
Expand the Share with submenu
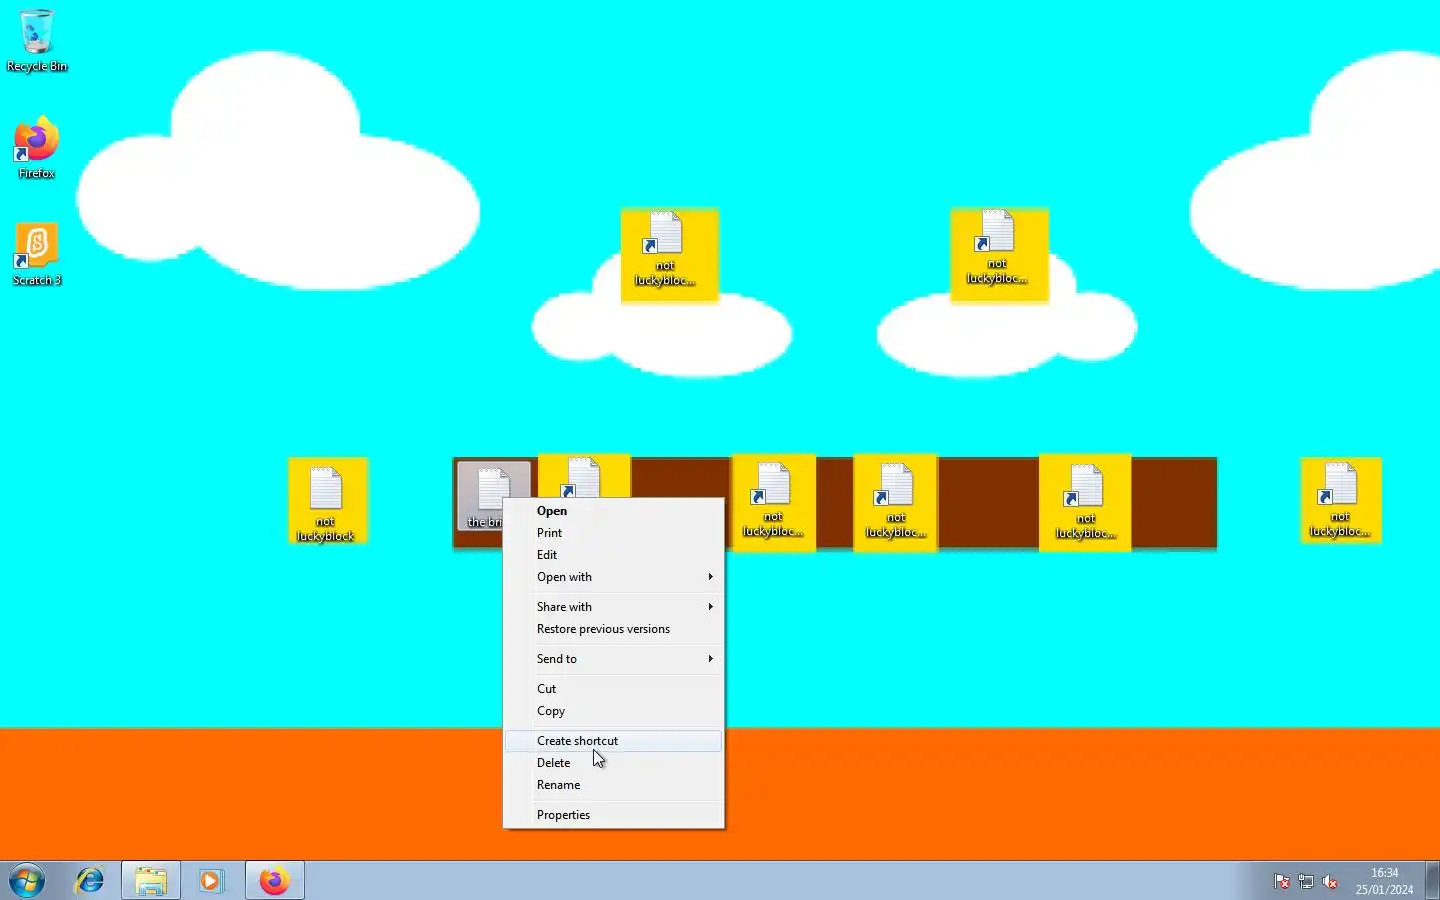[x=613, y=607]
